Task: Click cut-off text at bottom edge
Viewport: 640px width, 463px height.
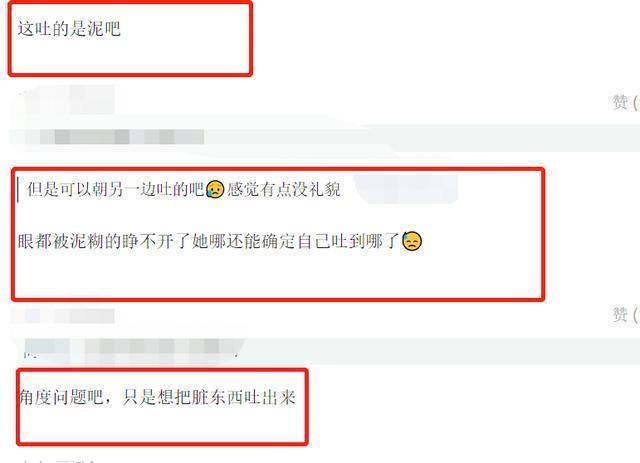Action: tap(57, 461)
